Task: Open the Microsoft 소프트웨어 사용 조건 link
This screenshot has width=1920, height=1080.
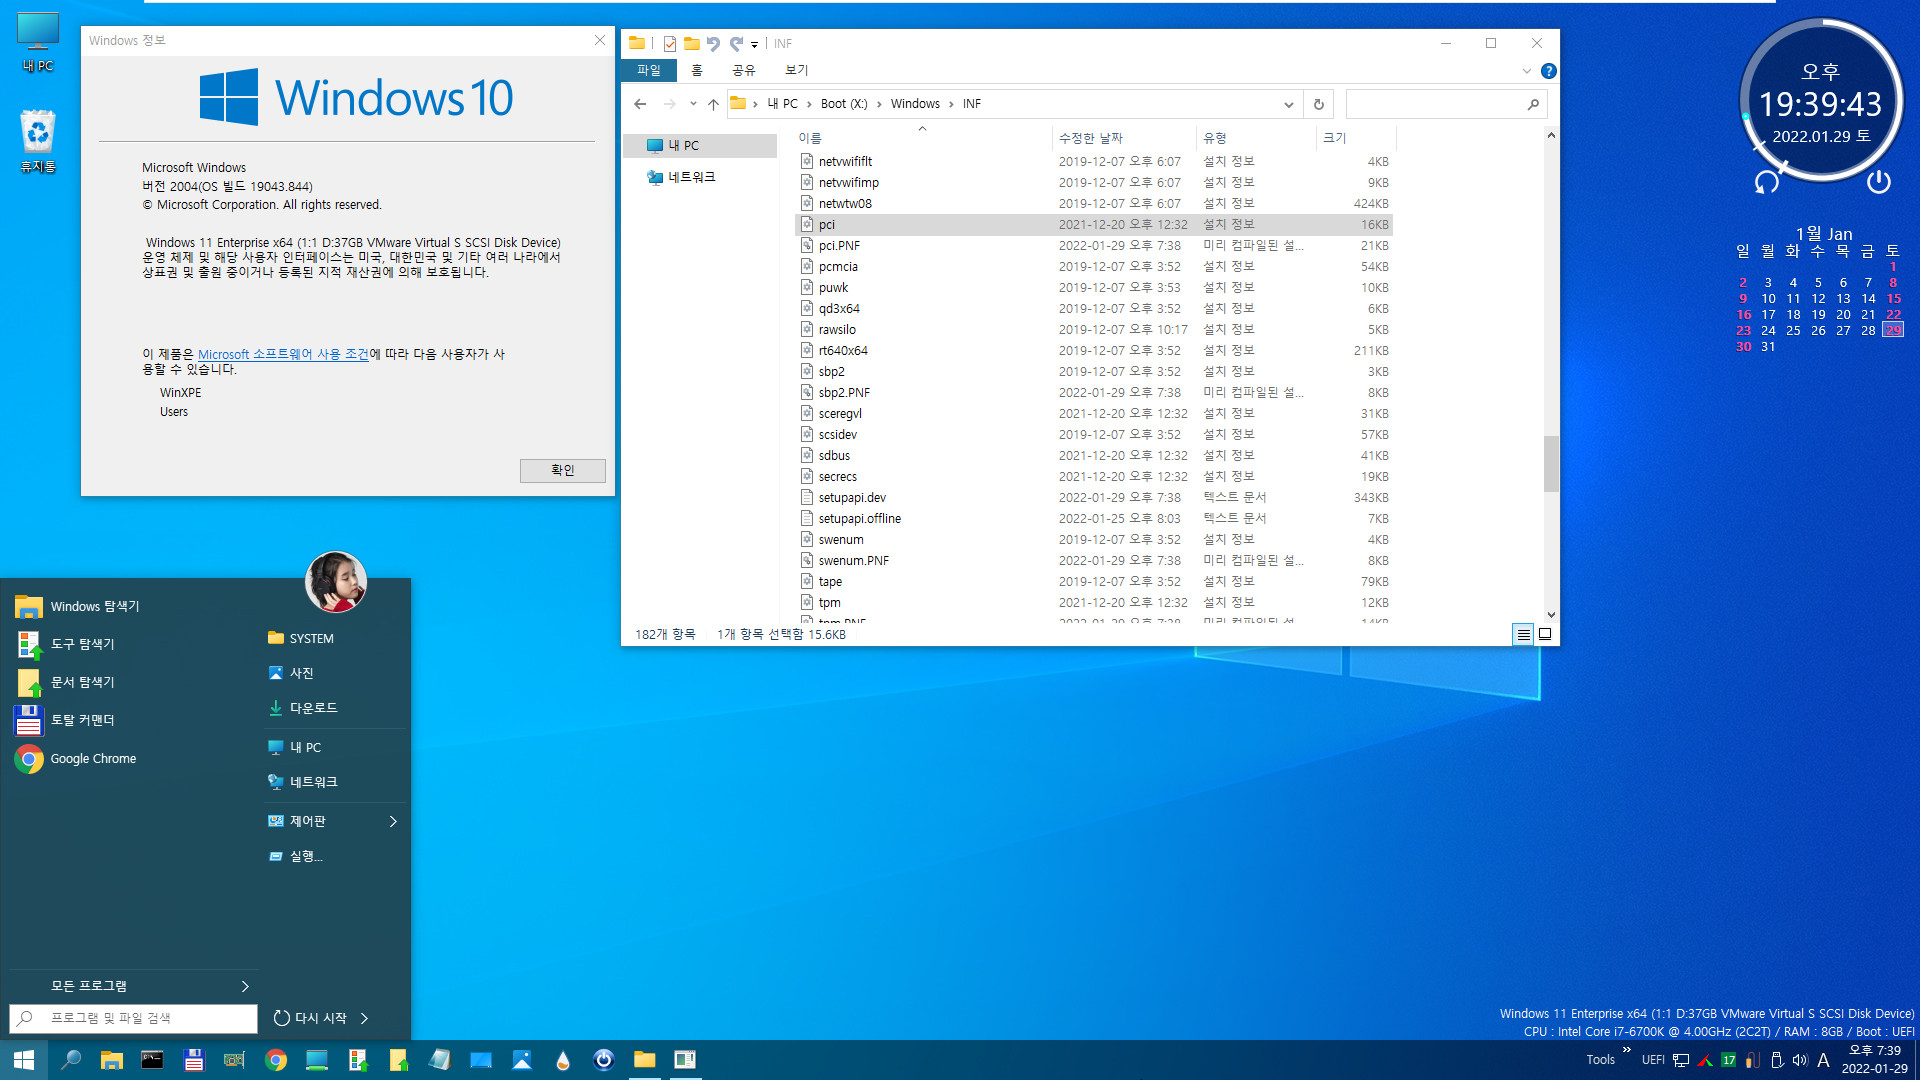Action: [283, 354]
